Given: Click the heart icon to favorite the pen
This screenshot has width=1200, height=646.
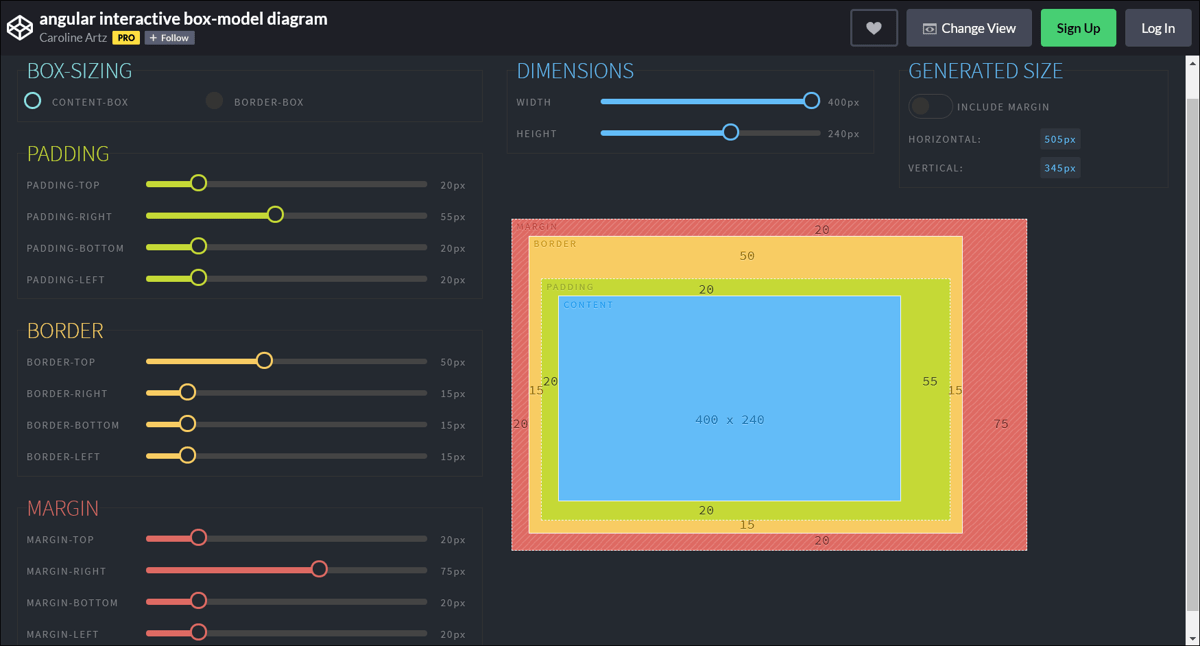Looking at the screenshot, I should pyautogui.click(x=873, y=27).
